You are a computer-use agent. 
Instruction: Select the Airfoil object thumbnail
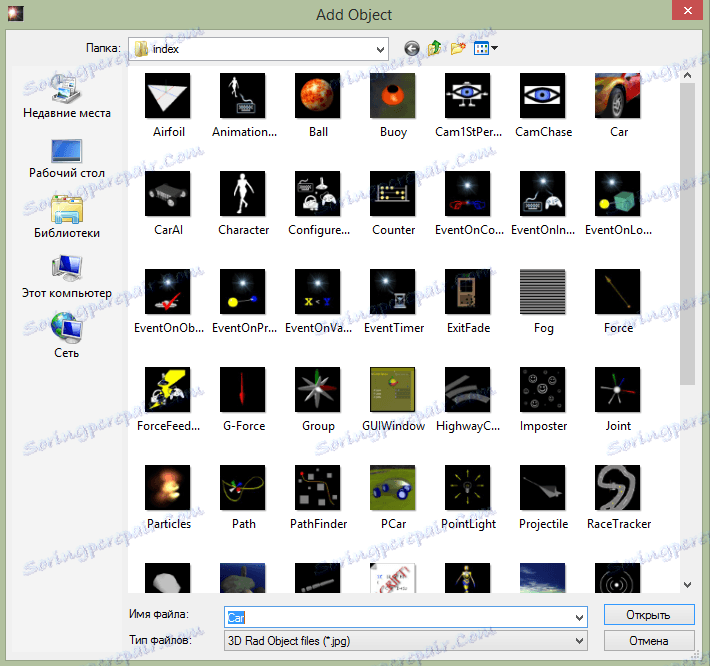coord(168,96)
